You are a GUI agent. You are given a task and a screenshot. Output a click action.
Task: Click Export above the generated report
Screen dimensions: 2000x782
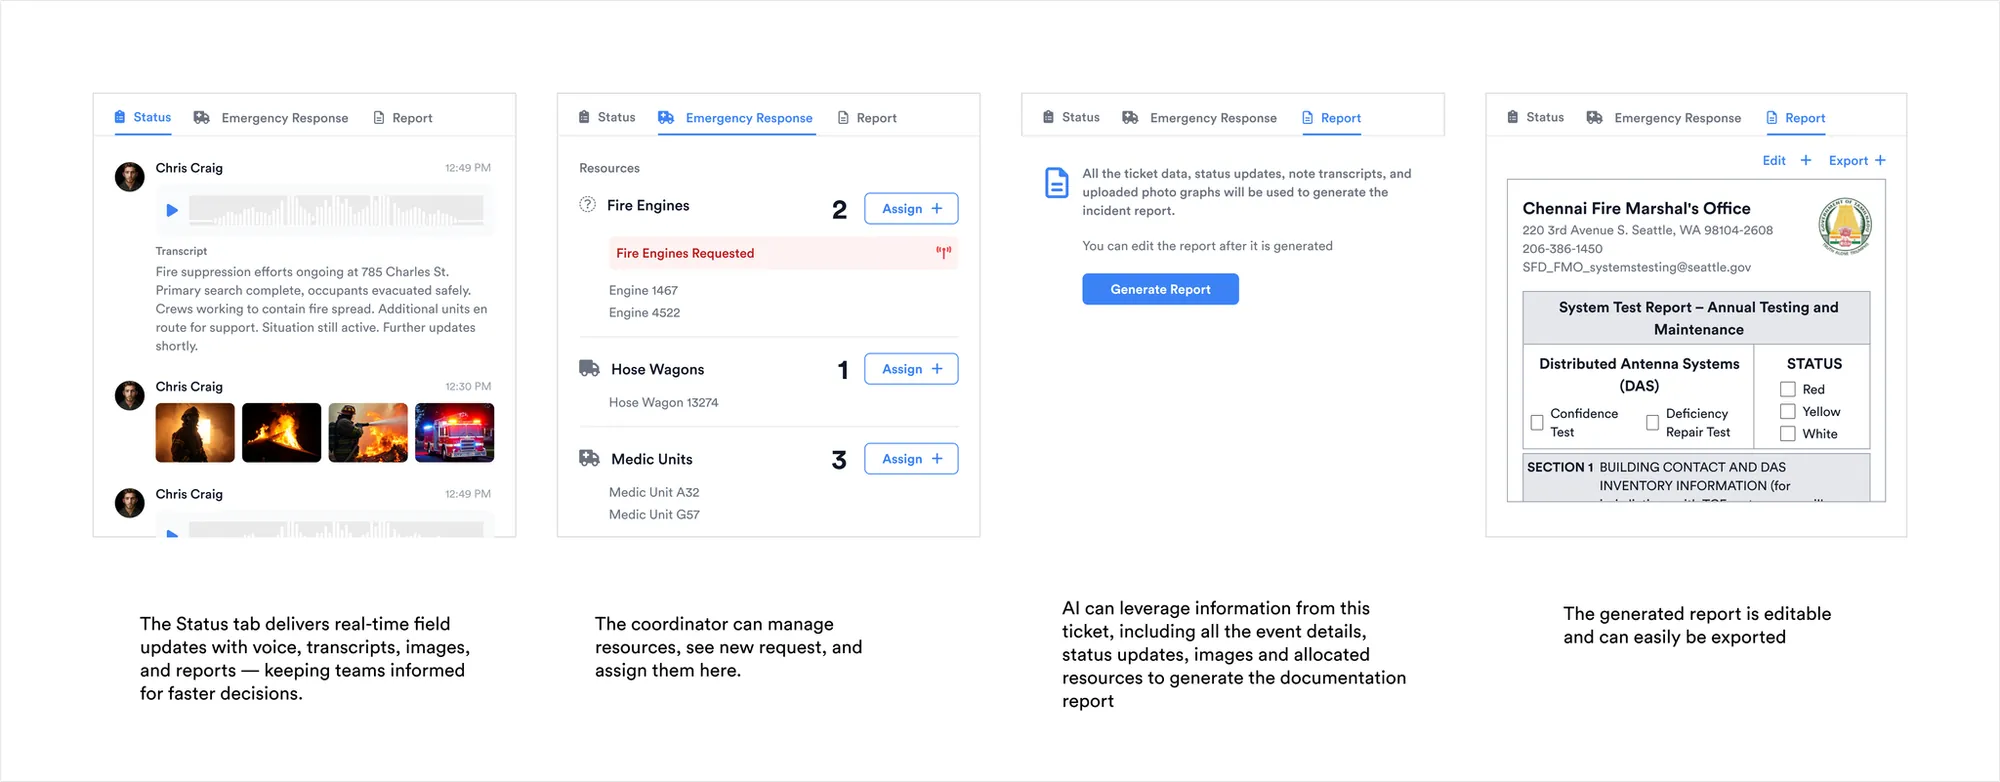tap(1857, 161)
